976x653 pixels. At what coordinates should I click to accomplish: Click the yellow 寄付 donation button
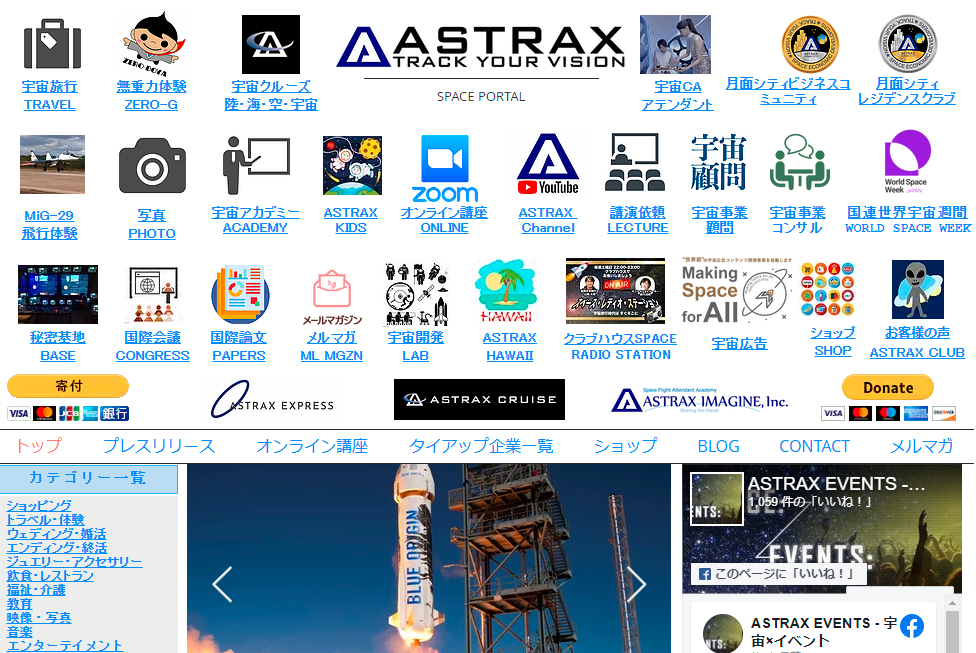click(x=68, y=386)
